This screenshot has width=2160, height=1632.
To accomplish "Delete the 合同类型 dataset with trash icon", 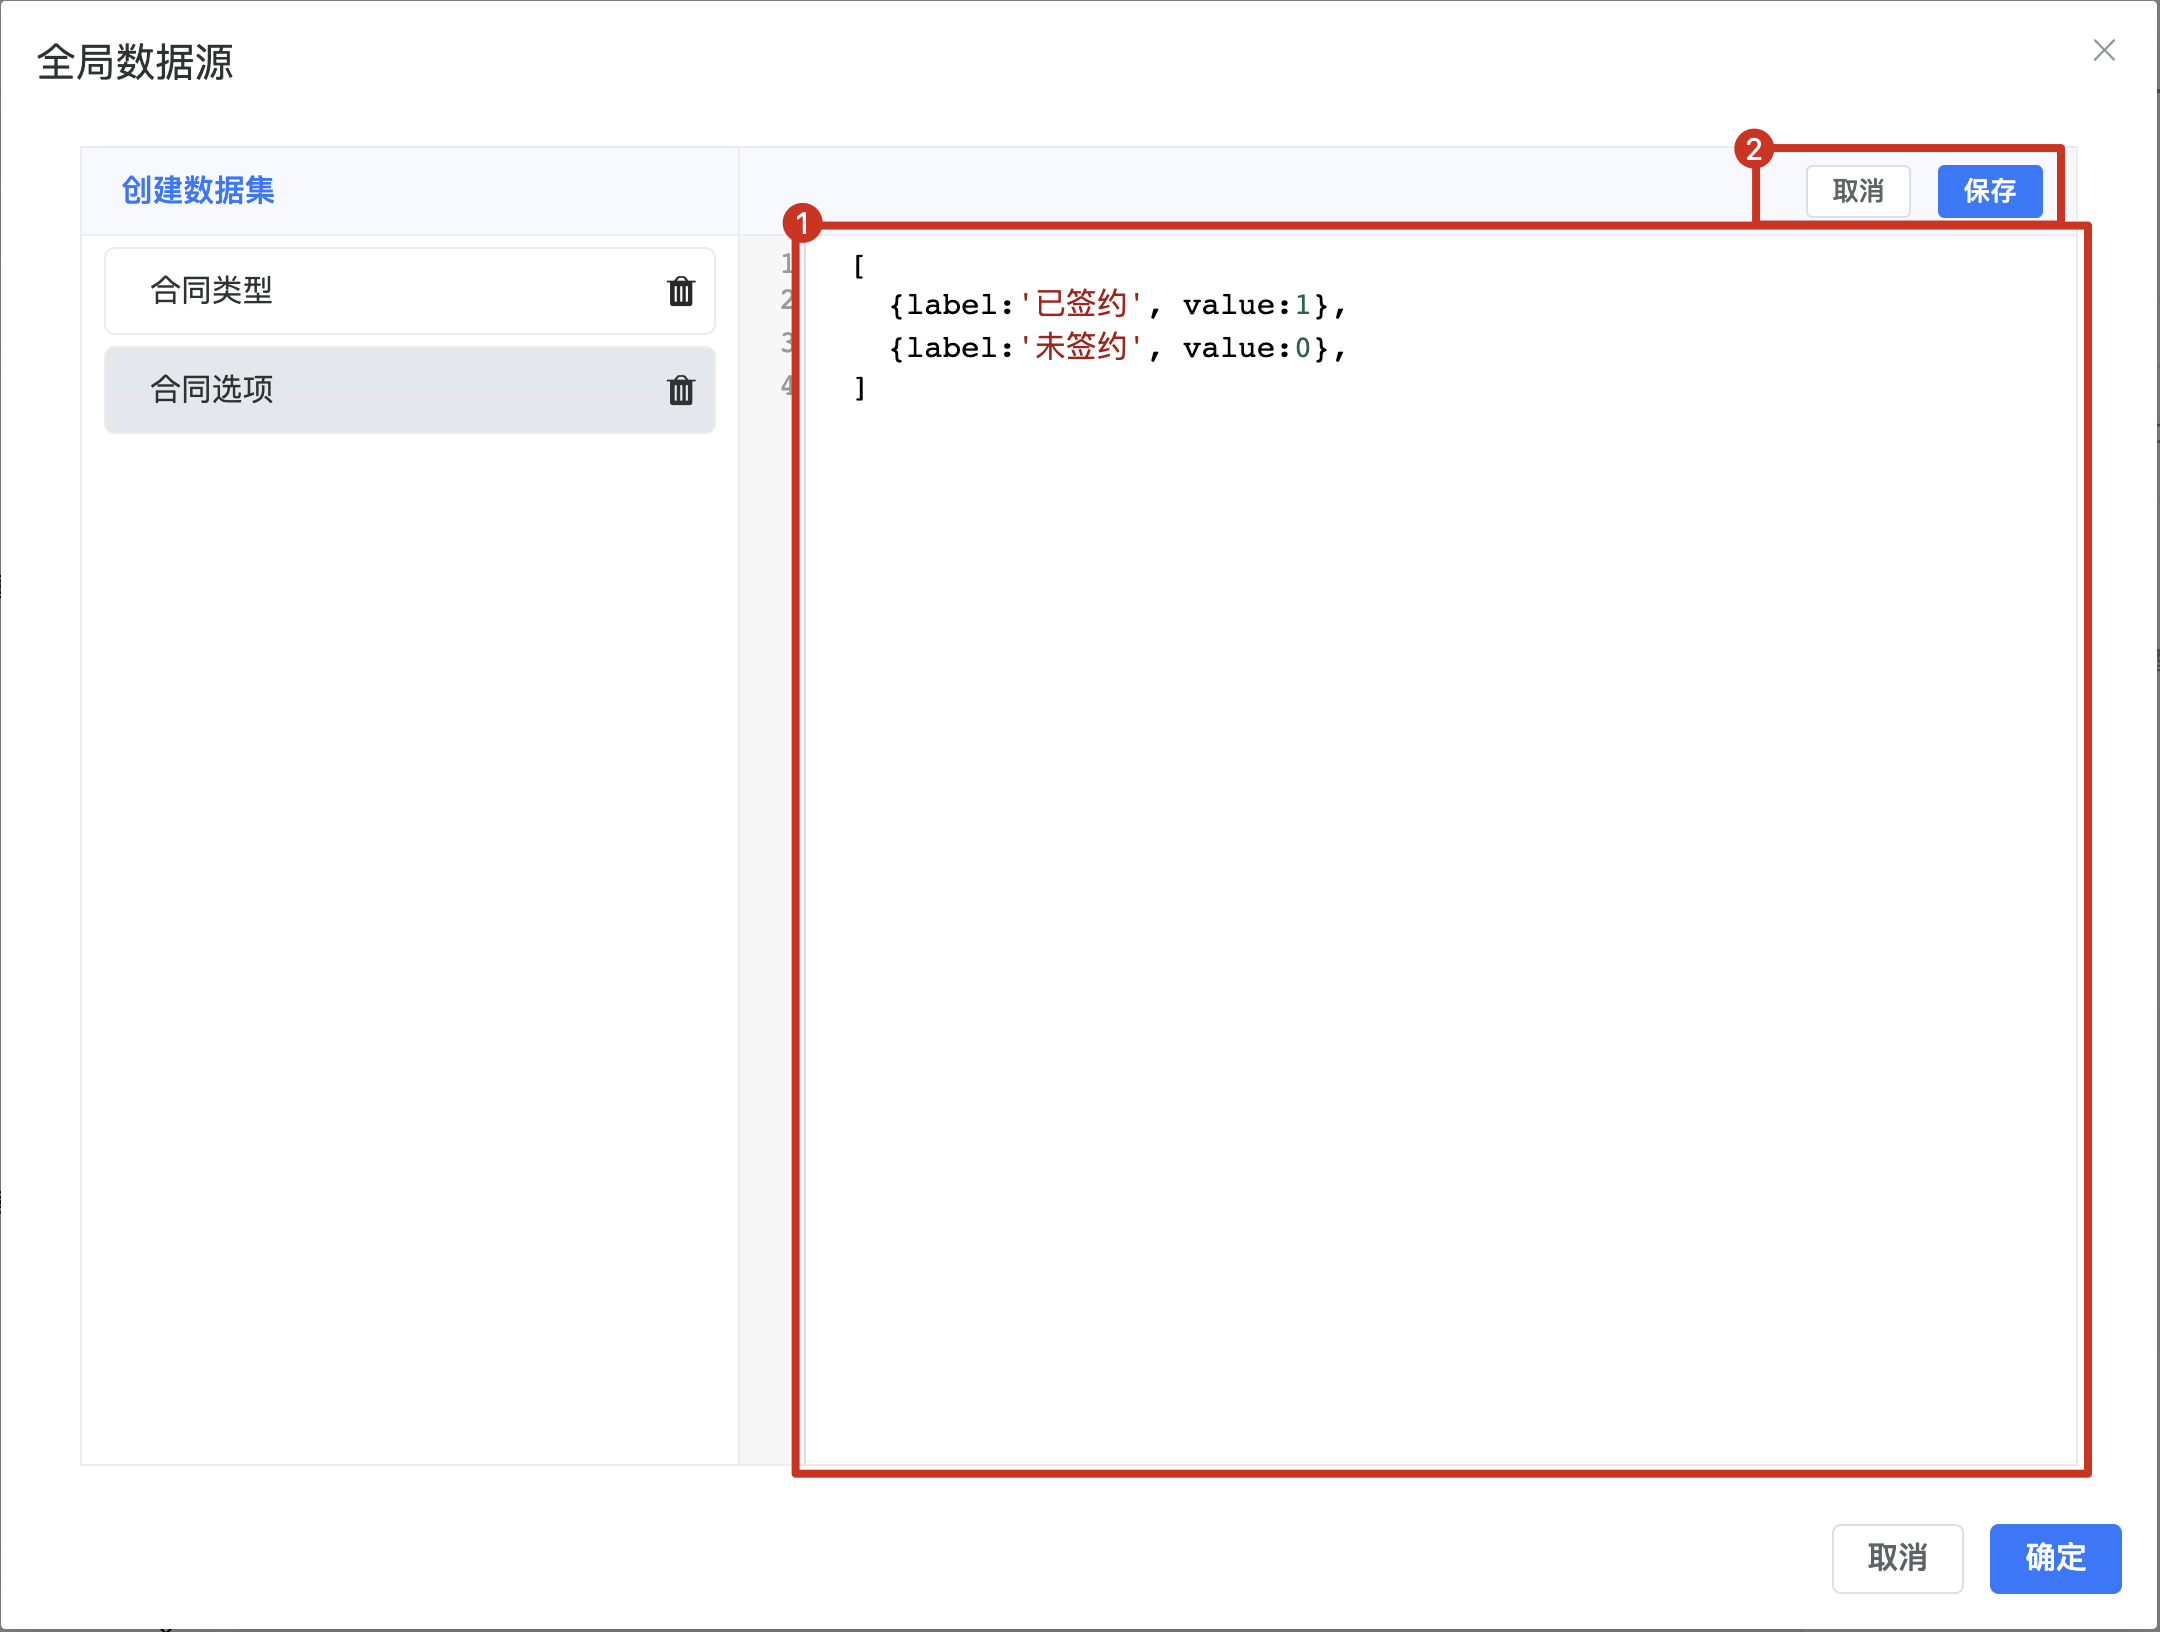I will 681,291.
